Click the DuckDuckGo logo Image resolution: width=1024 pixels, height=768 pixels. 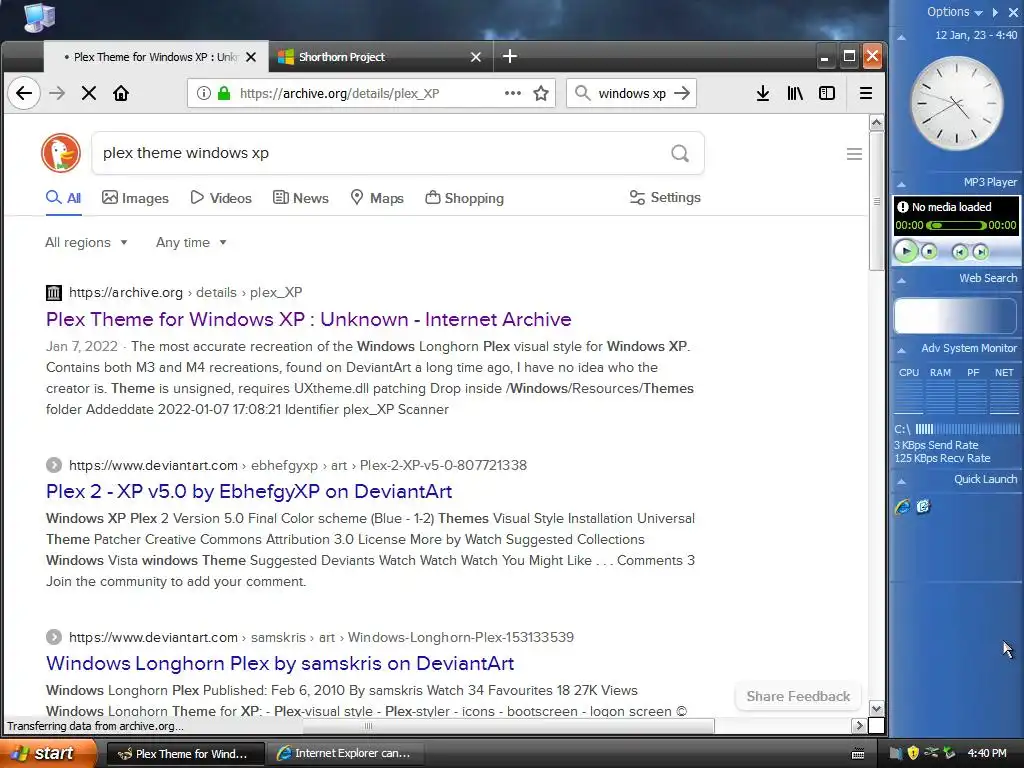pyautogui.click(x=61, y=153)
